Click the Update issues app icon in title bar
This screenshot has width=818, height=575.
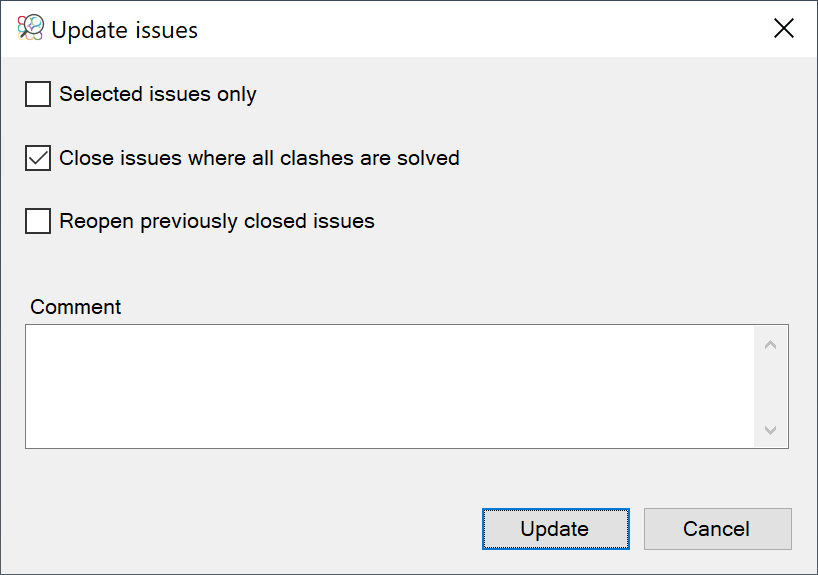(30, 27)
